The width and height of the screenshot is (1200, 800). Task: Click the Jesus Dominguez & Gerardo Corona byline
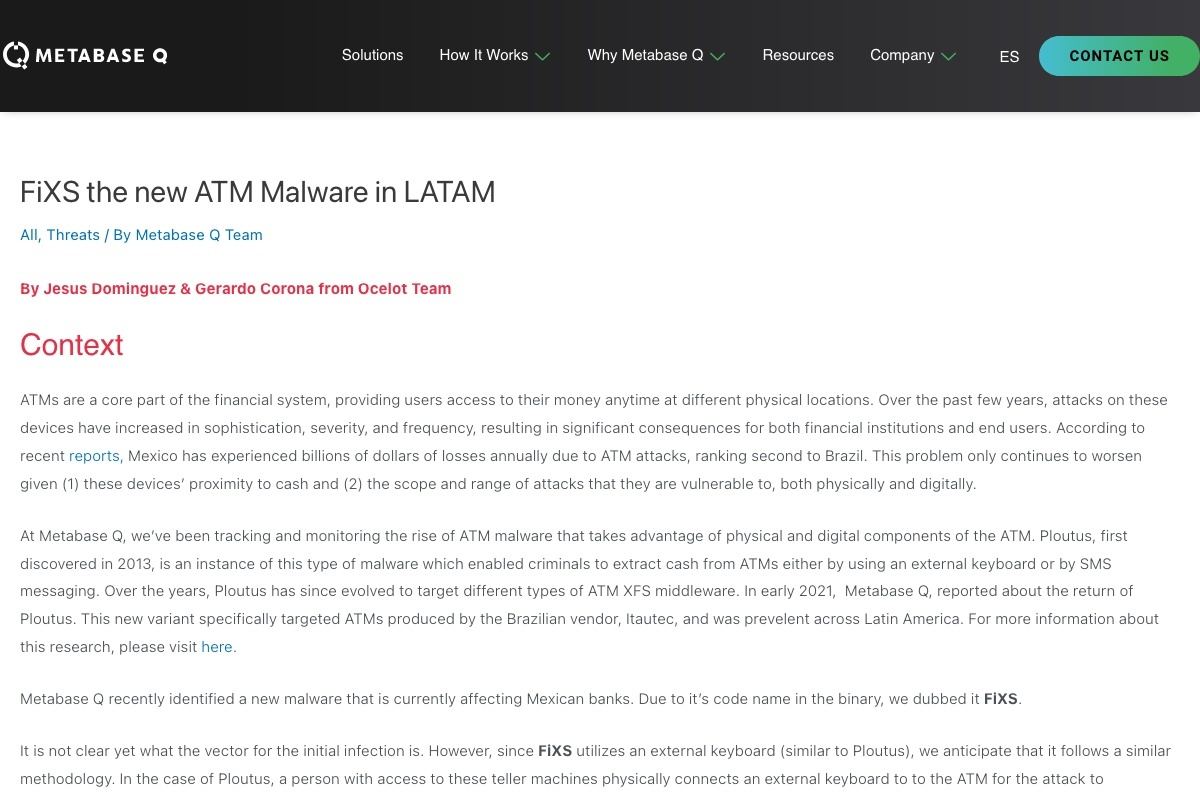click(236, 289)
